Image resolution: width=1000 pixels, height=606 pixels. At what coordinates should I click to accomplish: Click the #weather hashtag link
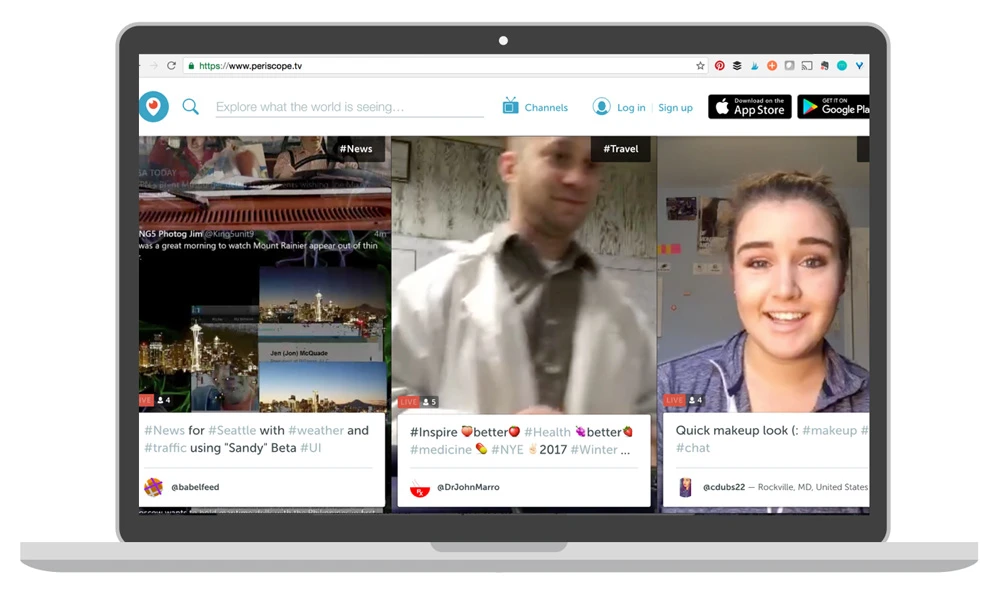tap(316, 431)
